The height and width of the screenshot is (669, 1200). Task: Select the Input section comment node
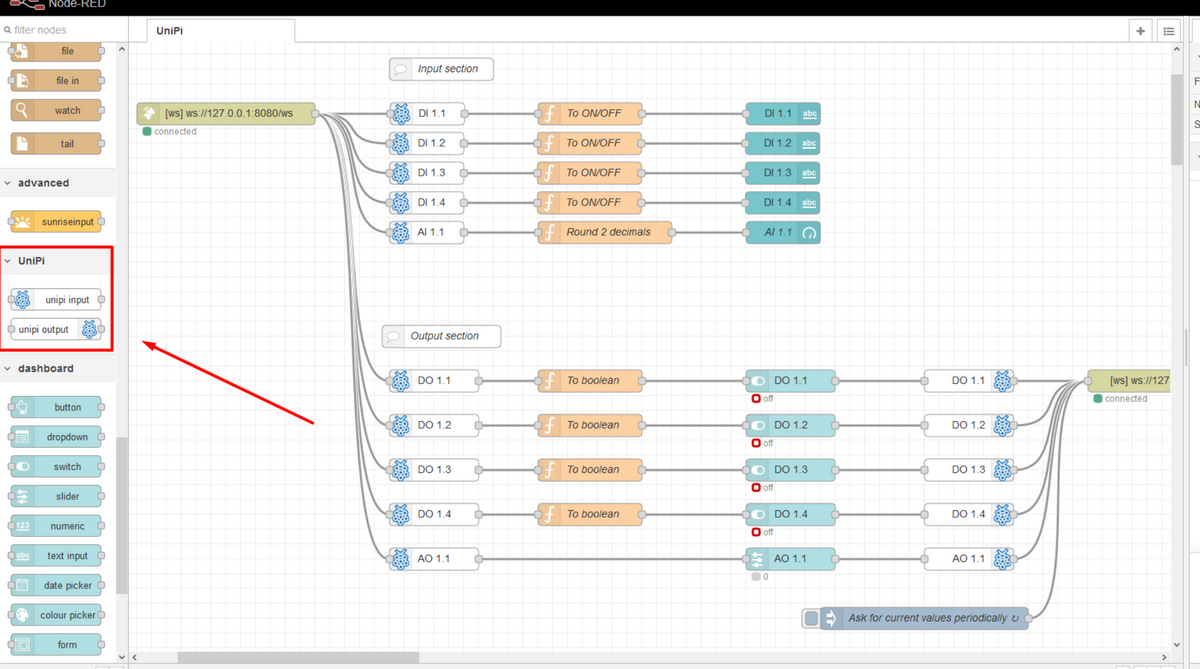441,69
